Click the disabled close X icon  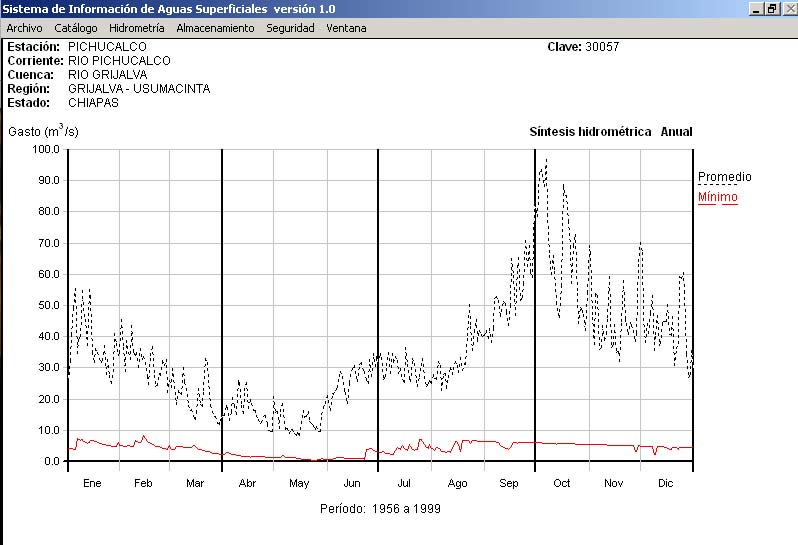[787, 9]
